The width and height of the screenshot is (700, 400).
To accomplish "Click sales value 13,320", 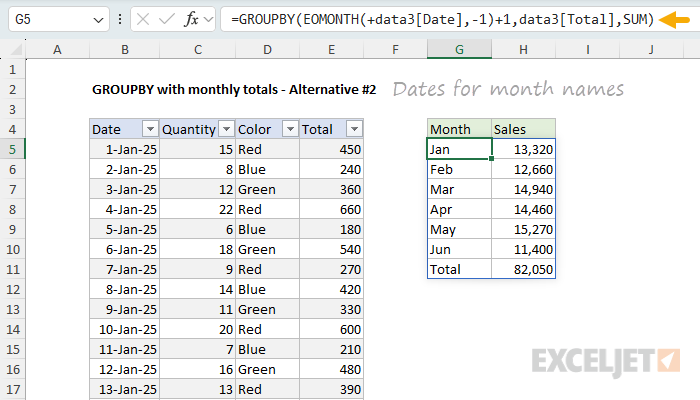I will pyautogui.click(x=524, y=149).
